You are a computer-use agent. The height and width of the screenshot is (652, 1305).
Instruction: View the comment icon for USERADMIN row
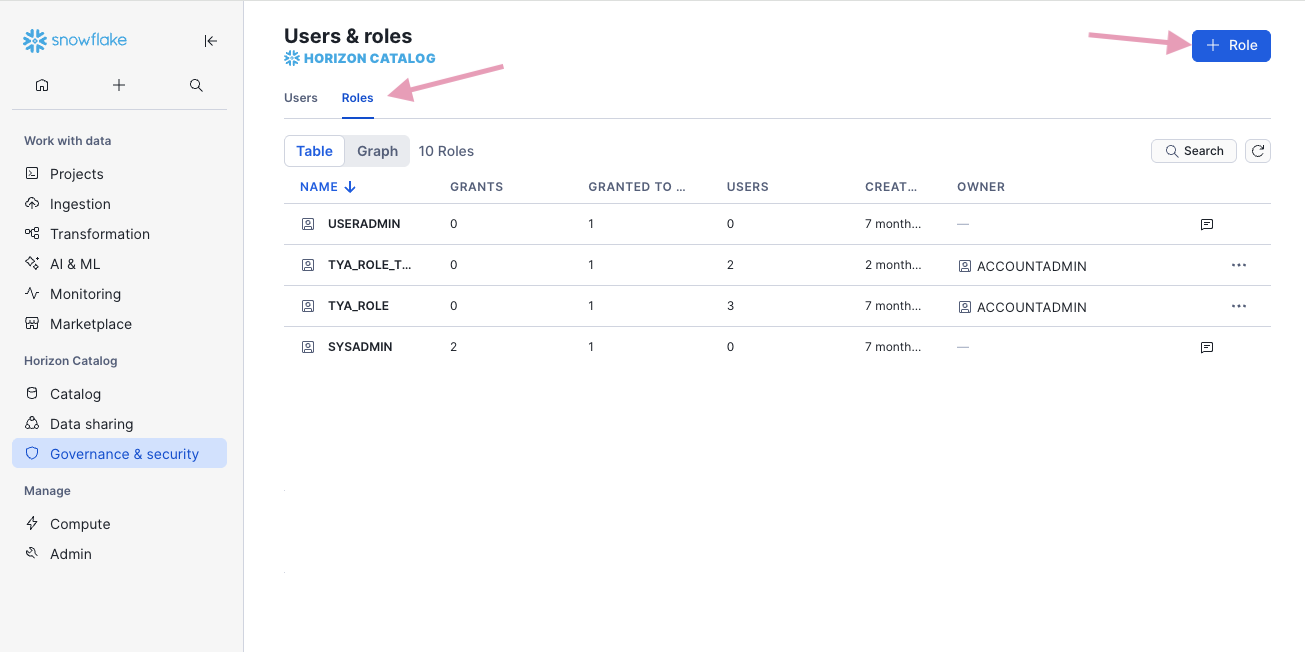(x=1206, y=224)
